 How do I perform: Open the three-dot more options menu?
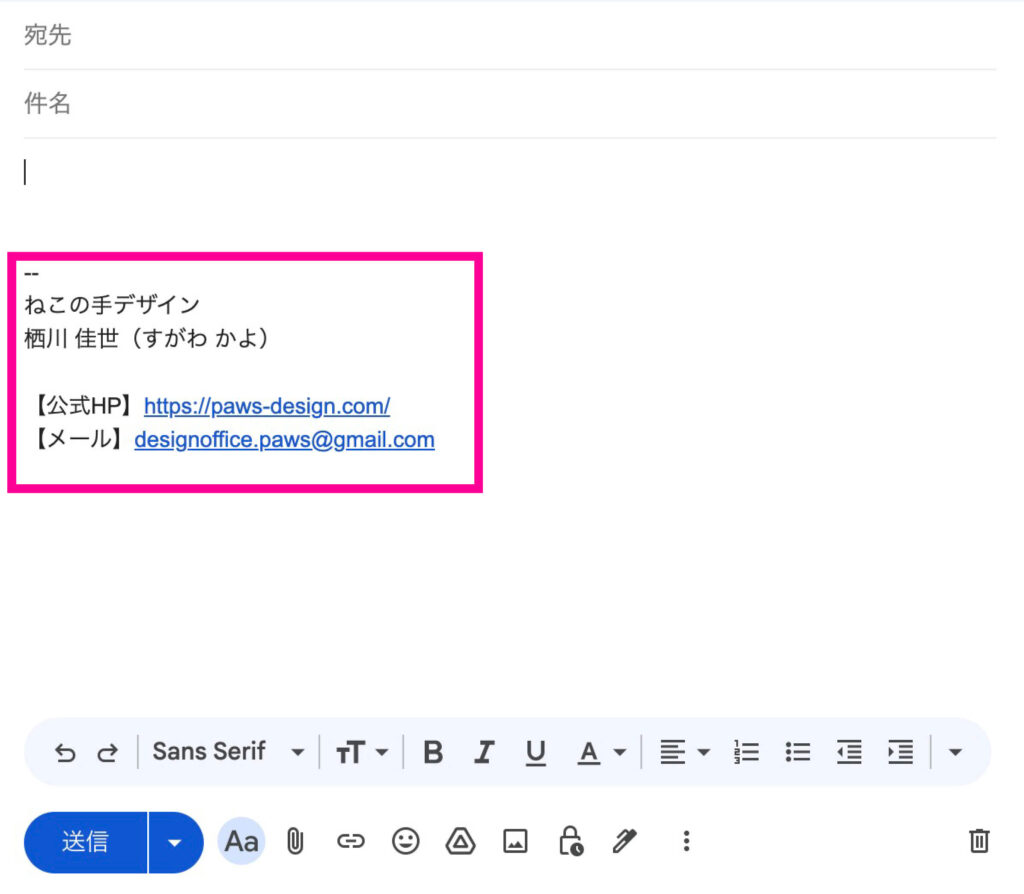(686, 841)
